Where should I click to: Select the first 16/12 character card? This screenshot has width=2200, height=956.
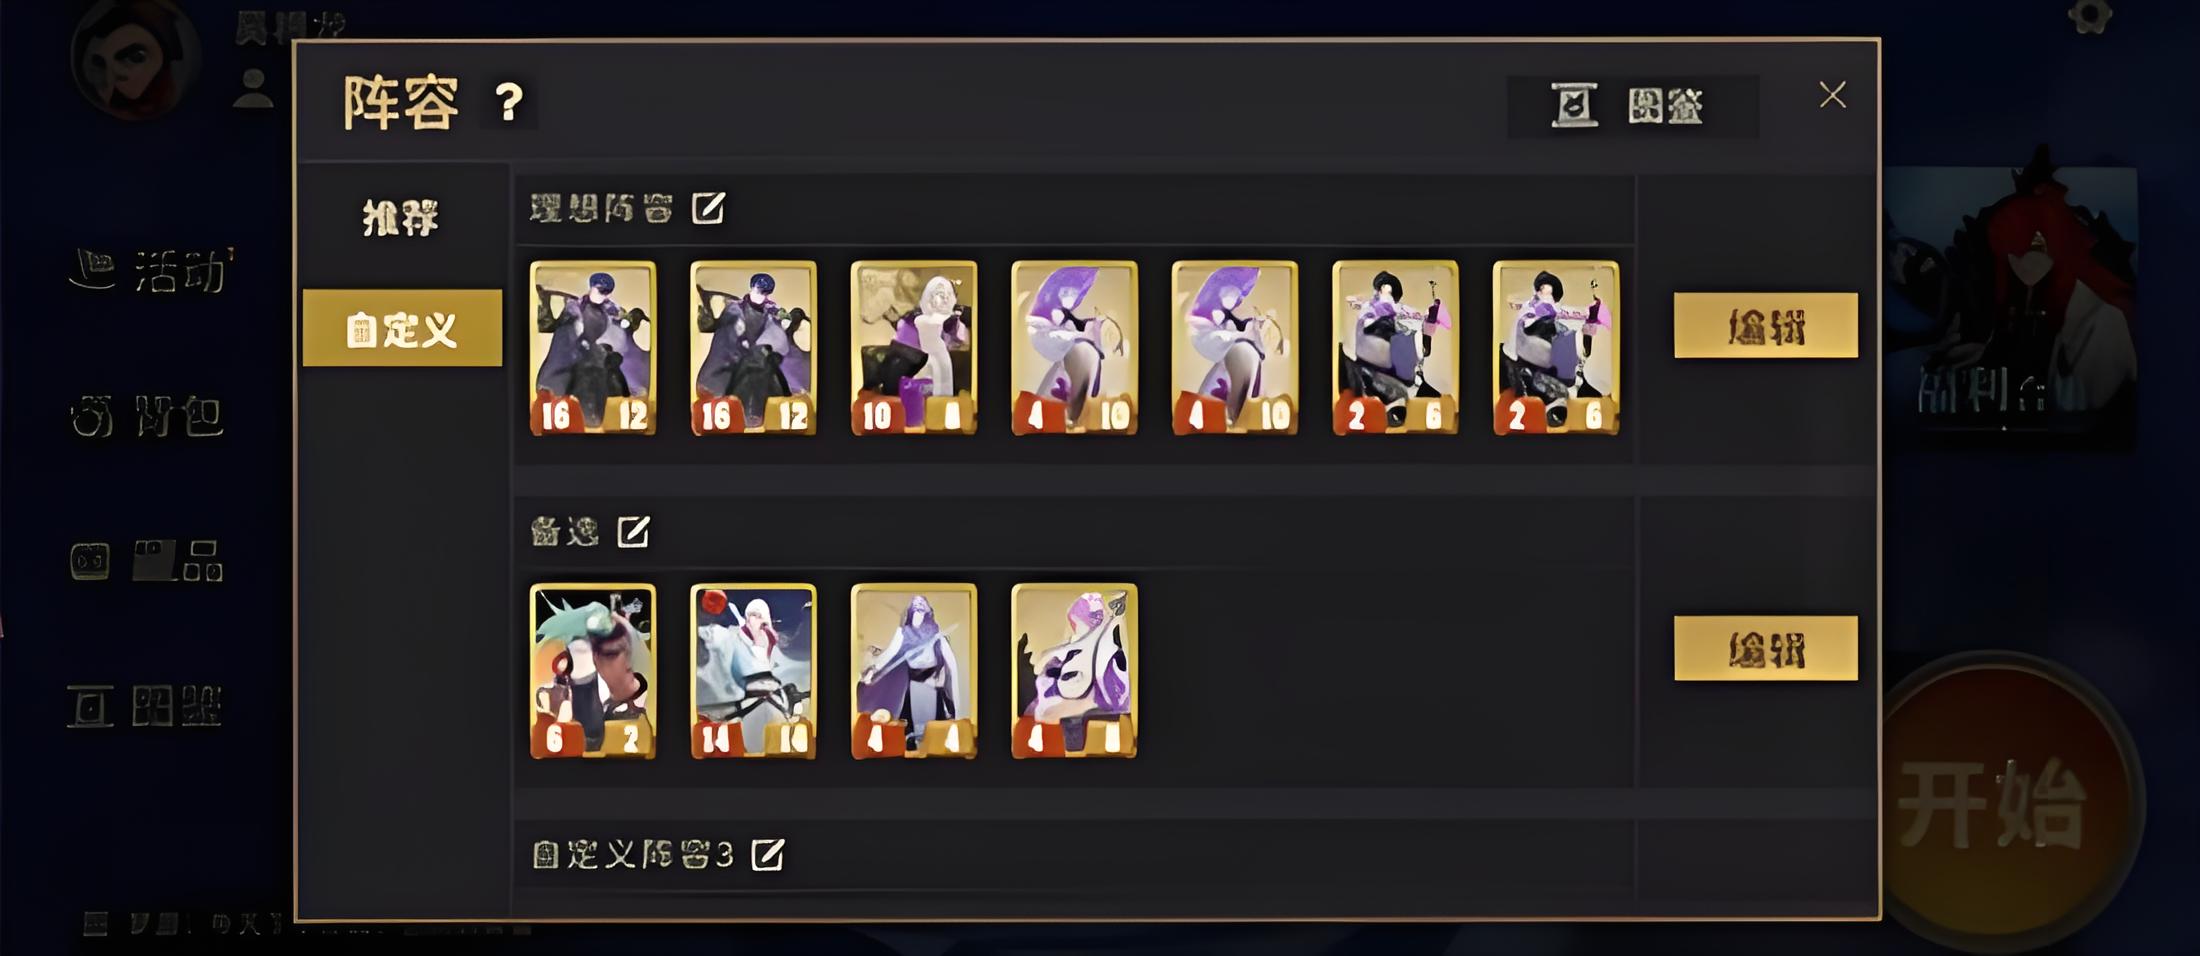(x=593, y=348)
